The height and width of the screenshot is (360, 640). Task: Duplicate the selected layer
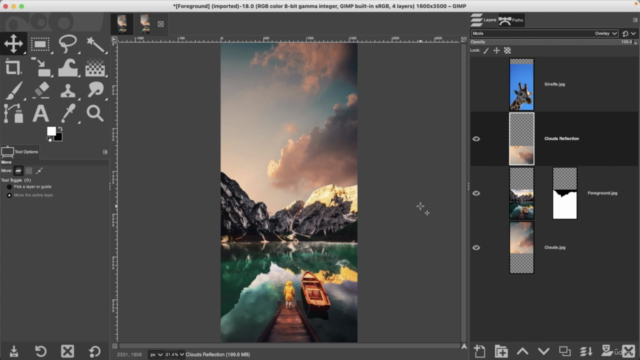coord(565,351)
